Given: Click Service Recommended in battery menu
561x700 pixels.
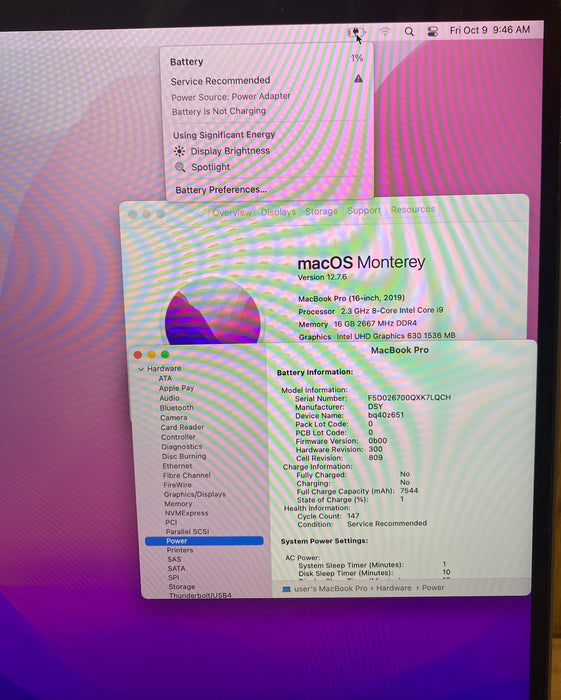Looking at the screenshot, I should [x=220, y=81].
